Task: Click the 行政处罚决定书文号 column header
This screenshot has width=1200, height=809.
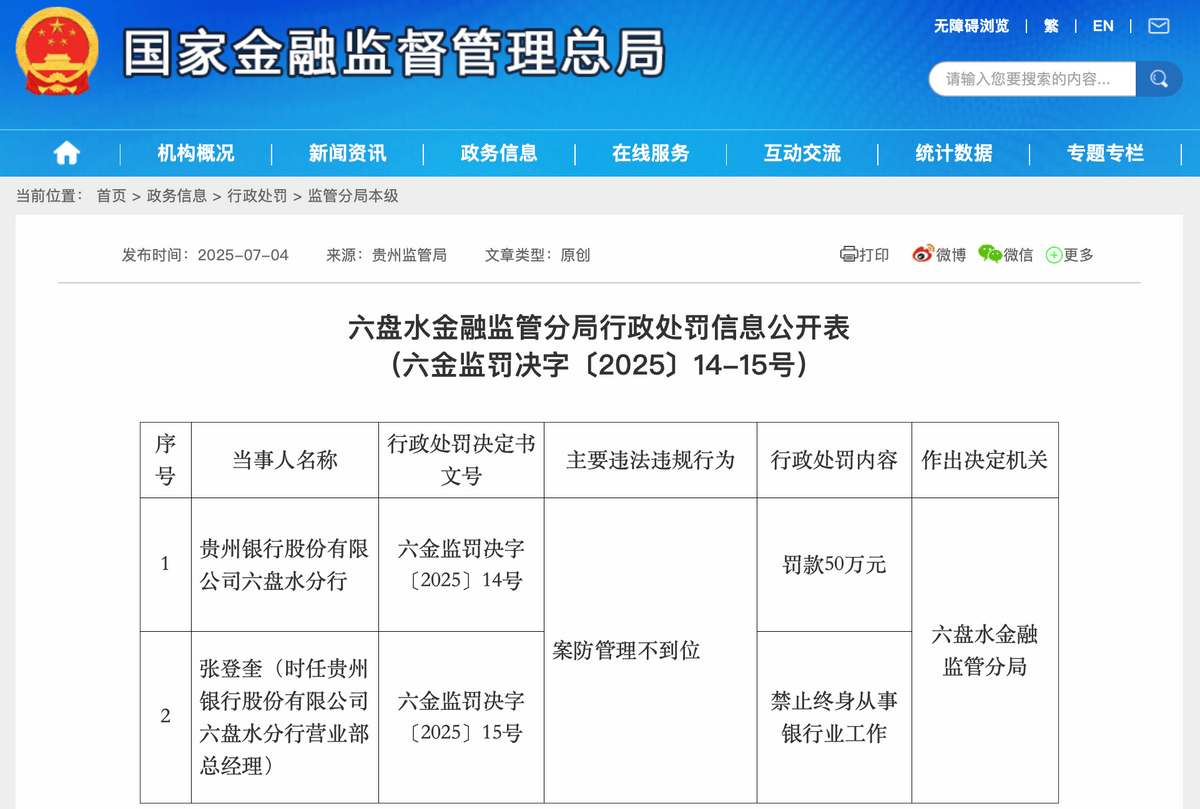Action: click(461, 460)
